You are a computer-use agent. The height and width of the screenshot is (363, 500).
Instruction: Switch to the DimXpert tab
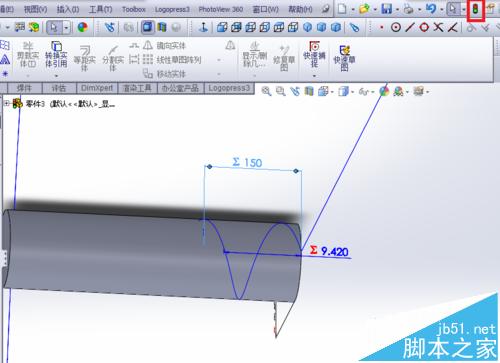tap(97, 88)
